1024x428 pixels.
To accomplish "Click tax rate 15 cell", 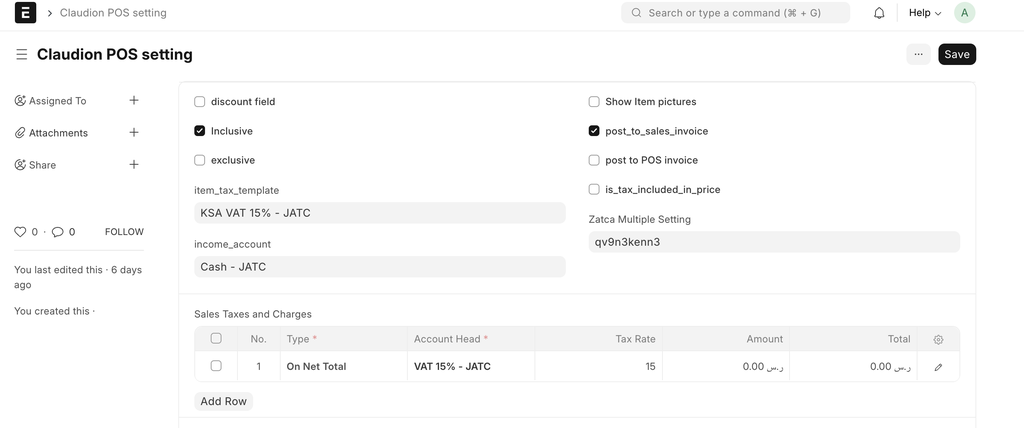I will click(x=598, y=367).
